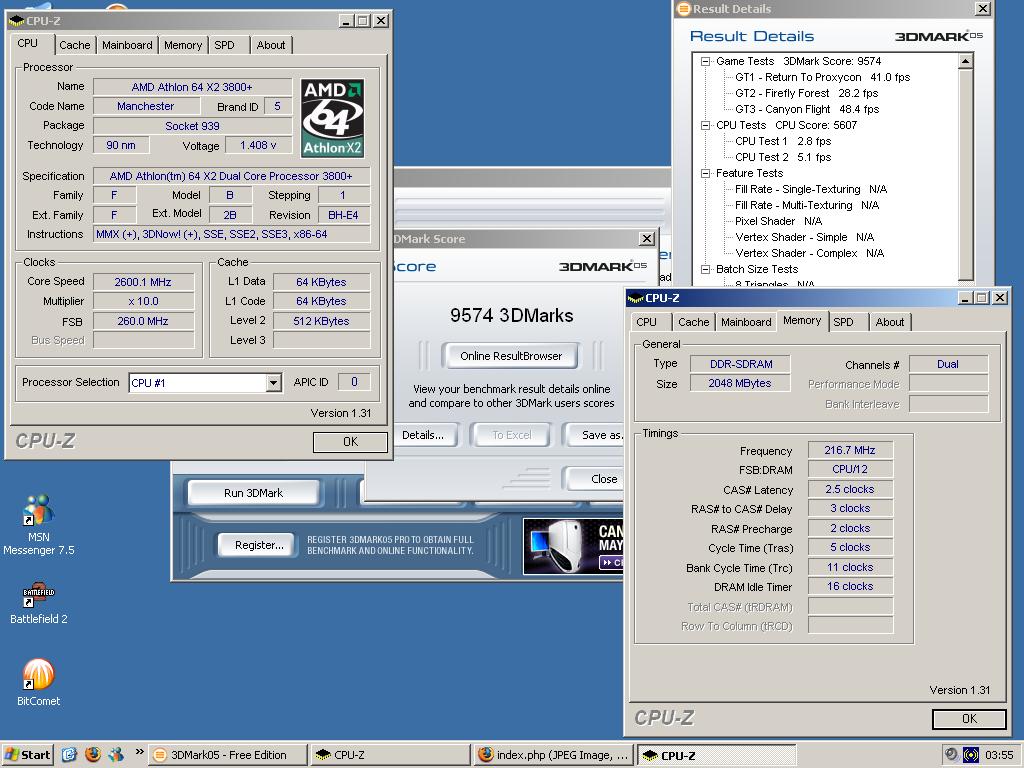Show more quick launch icons chevron
The height and width of the screenshot is (768, 1024).
139,752
